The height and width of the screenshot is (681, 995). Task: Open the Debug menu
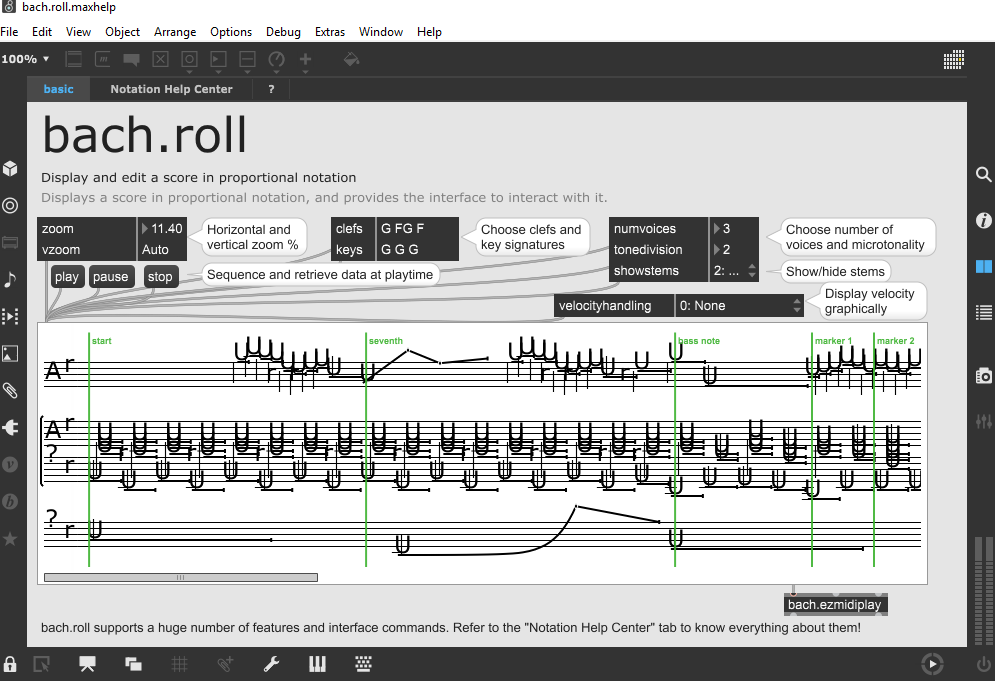click(x=283, y=32)
